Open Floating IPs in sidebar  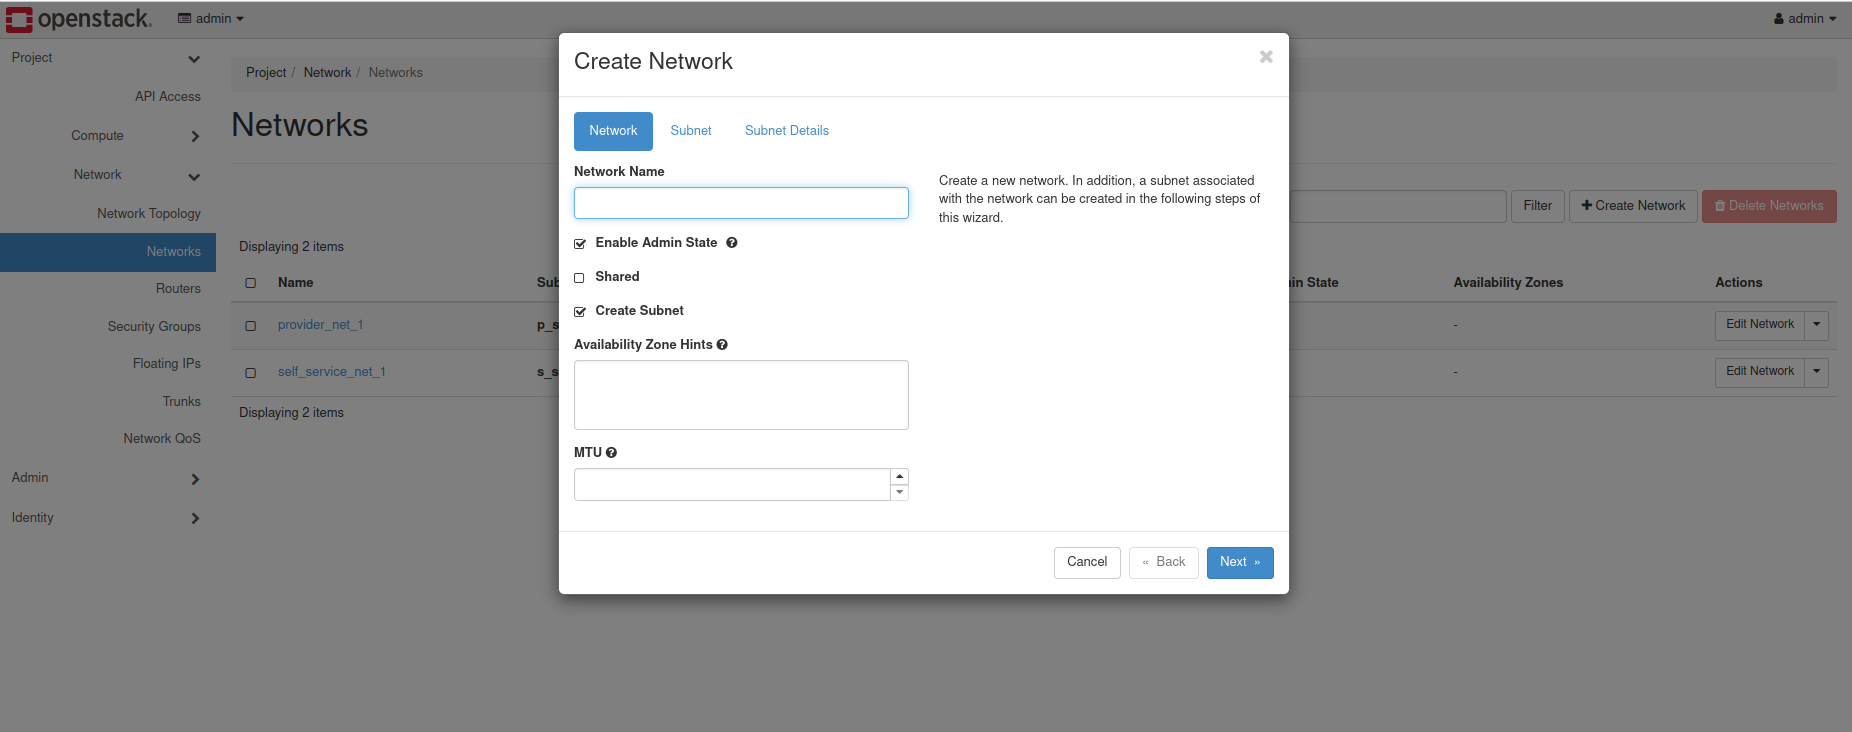tap(167, 364)
